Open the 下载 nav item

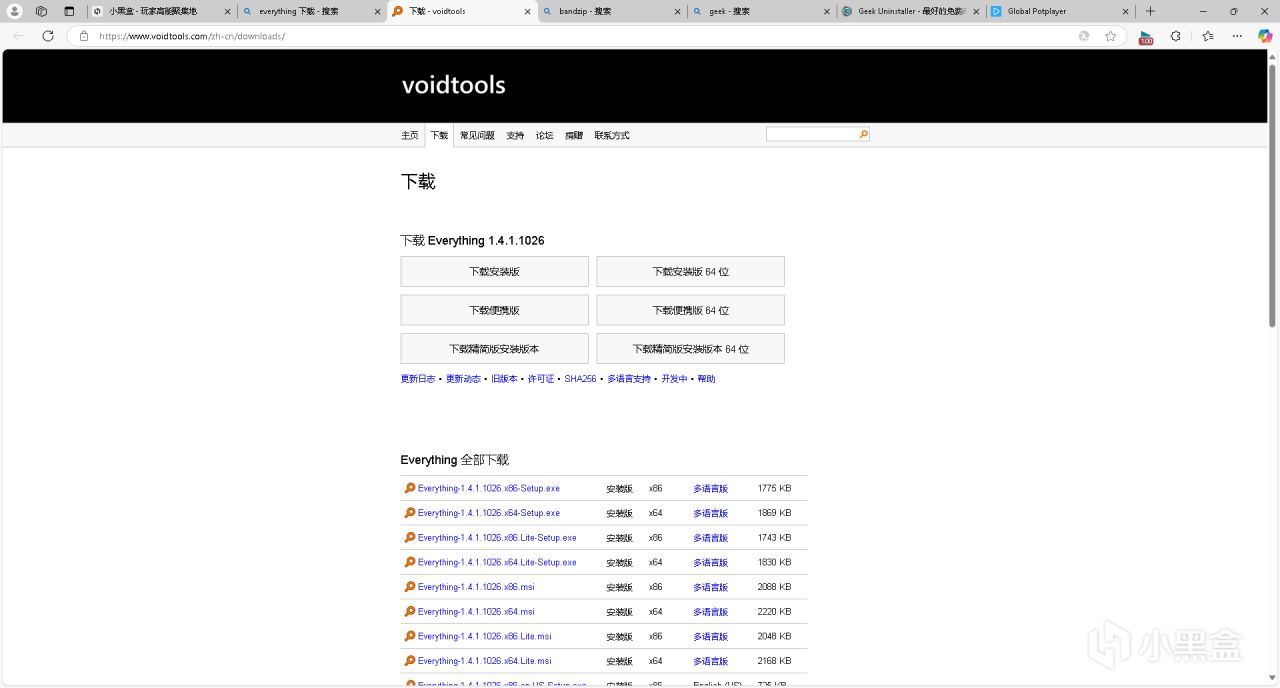point(439,135)
